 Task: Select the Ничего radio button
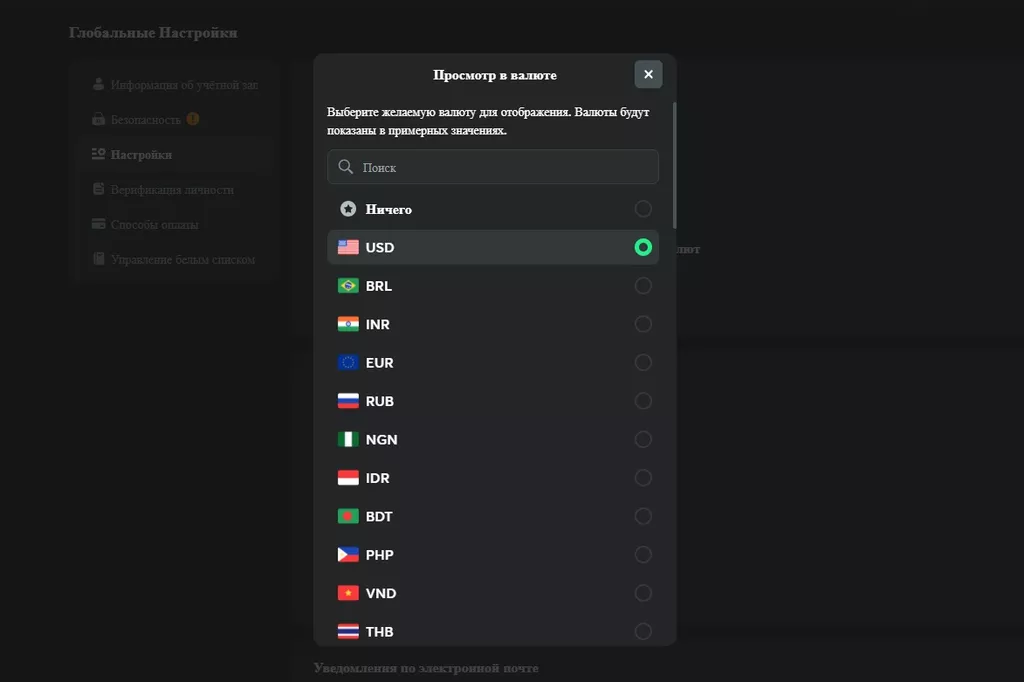point(643,209)
